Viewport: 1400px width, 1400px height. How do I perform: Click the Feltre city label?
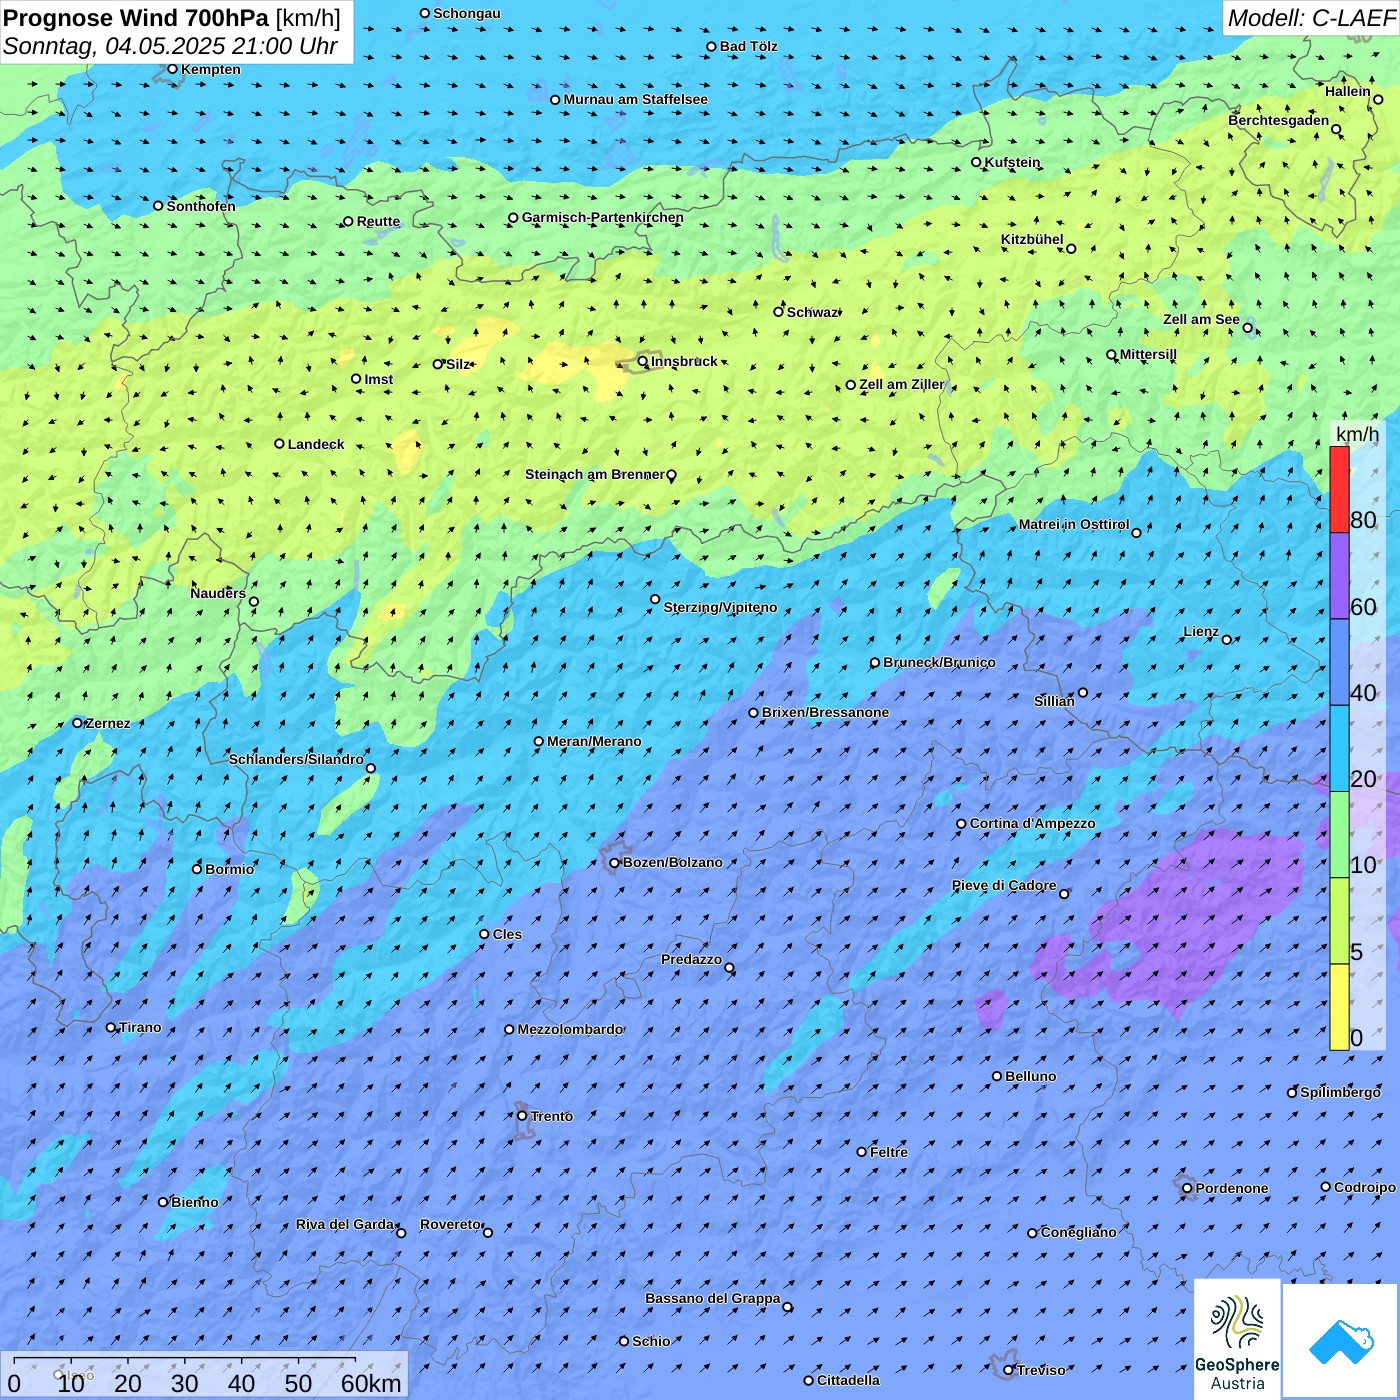(889, 1152)
